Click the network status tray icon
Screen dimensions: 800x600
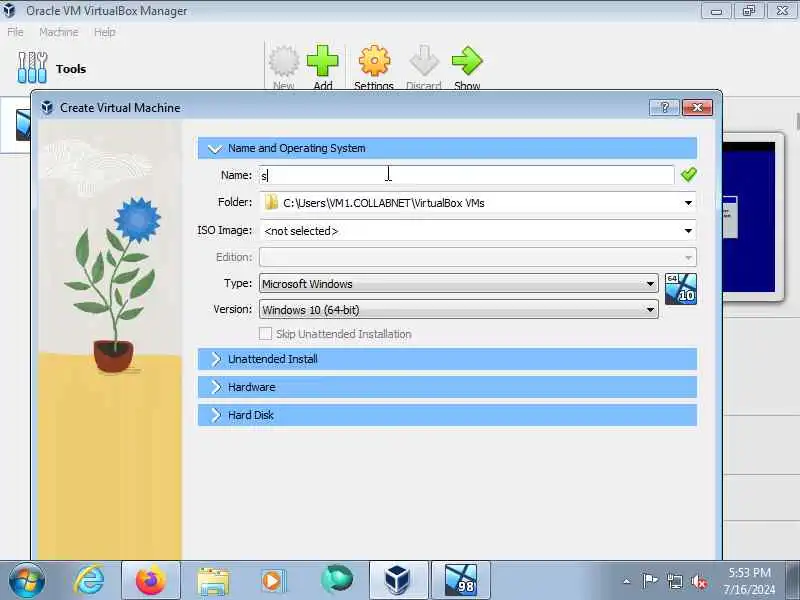[674, 581]
